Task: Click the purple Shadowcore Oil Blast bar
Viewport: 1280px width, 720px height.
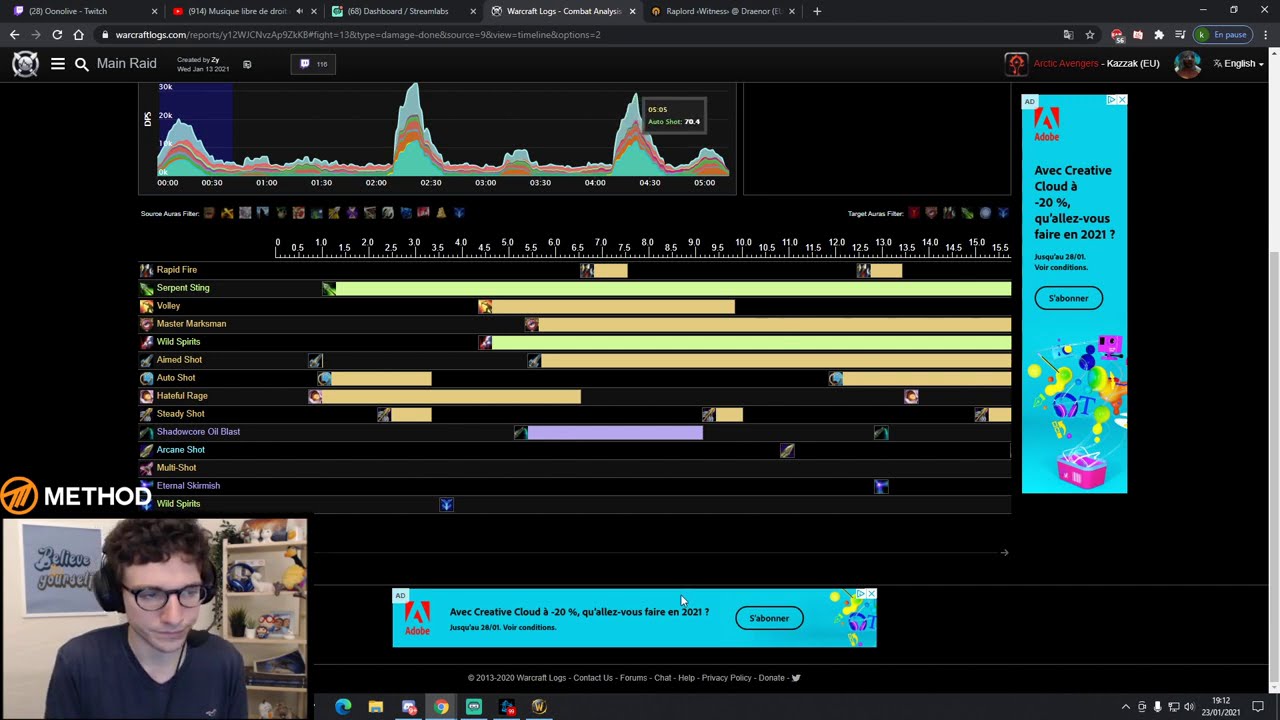Action: (x=615, y=432)
